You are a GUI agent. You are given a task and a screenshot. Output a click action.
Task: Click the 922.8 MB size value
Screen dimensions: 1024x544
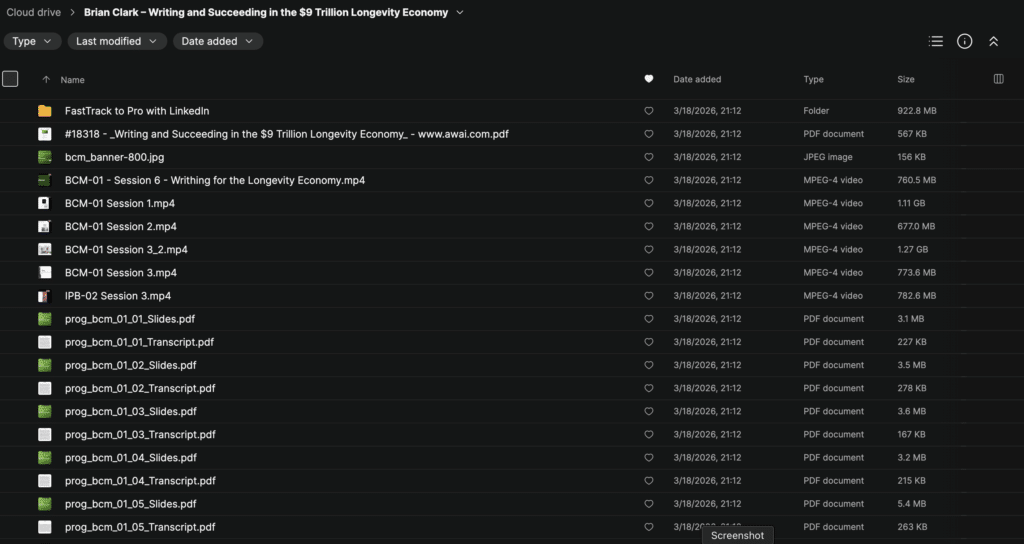[x=917, y=111]
